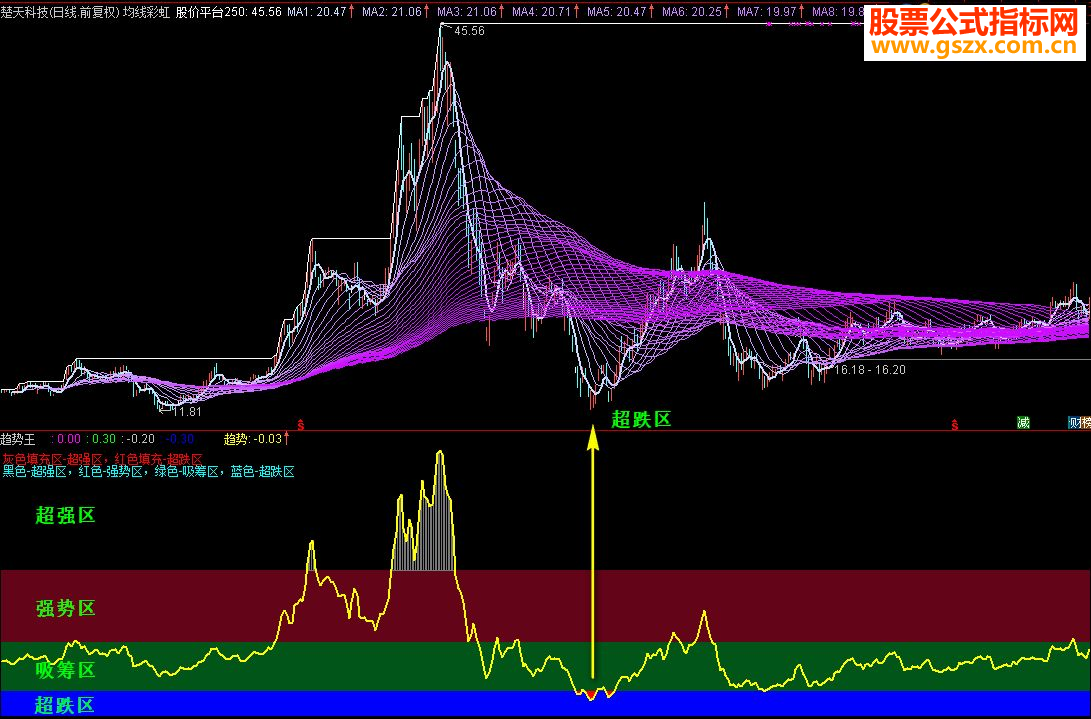Click the 吸筹区 zone label
Image resolution: width=1091 pixels, height=719 pixels.
point(65,671)
